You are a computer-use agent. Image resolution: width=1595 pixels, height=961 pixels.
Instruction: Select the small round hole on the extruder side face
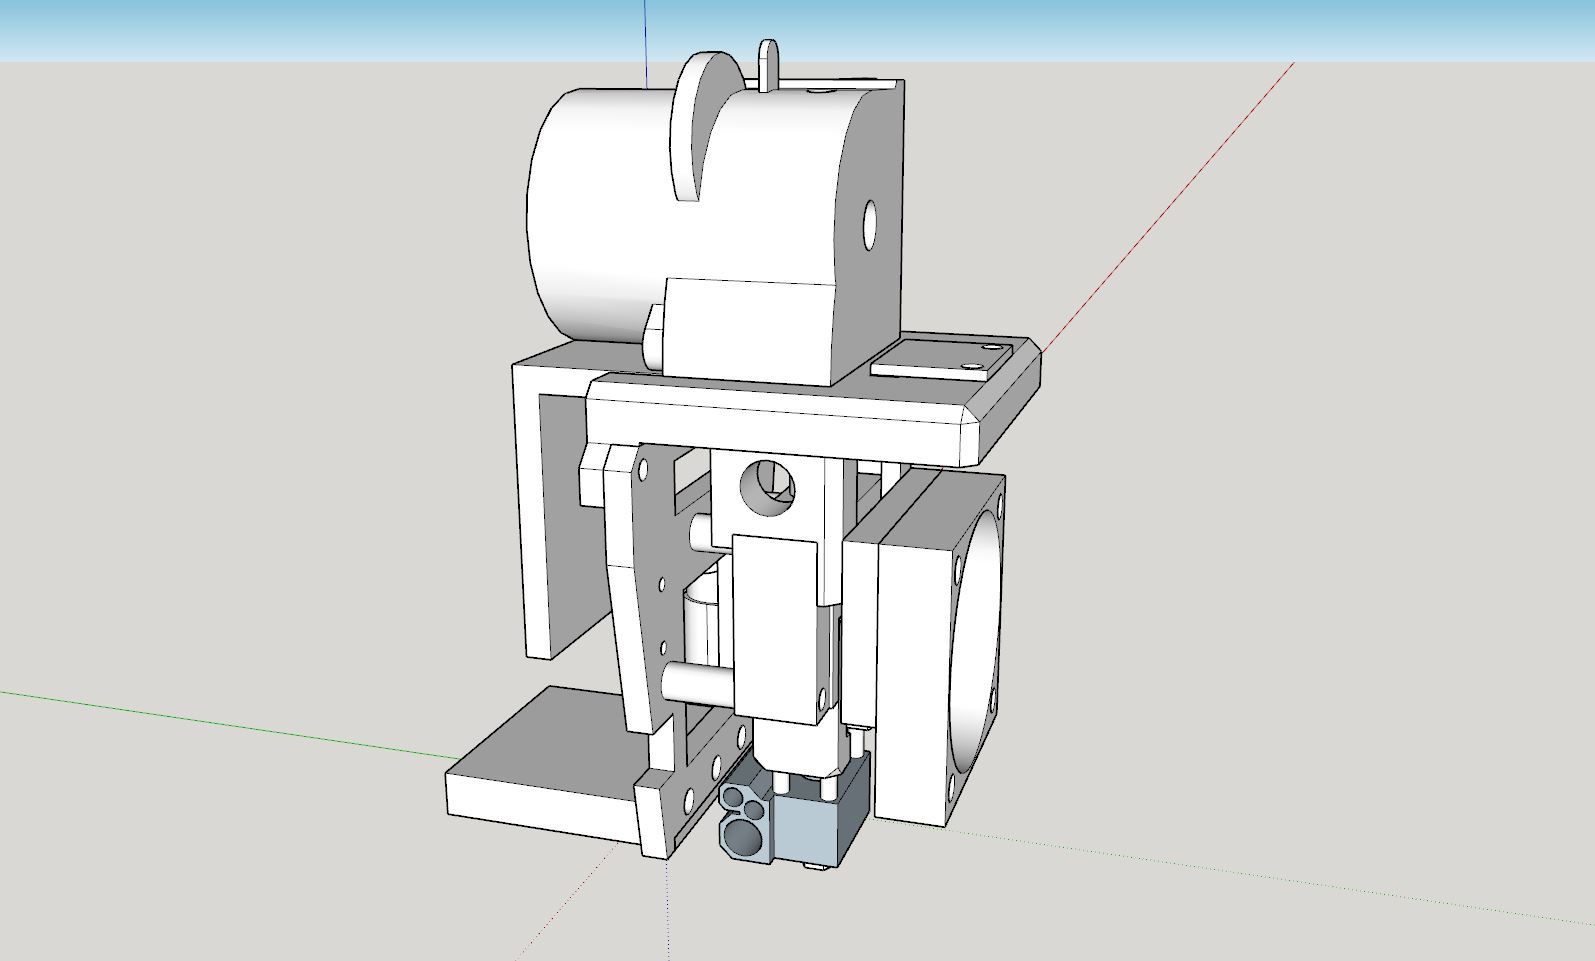869,225
